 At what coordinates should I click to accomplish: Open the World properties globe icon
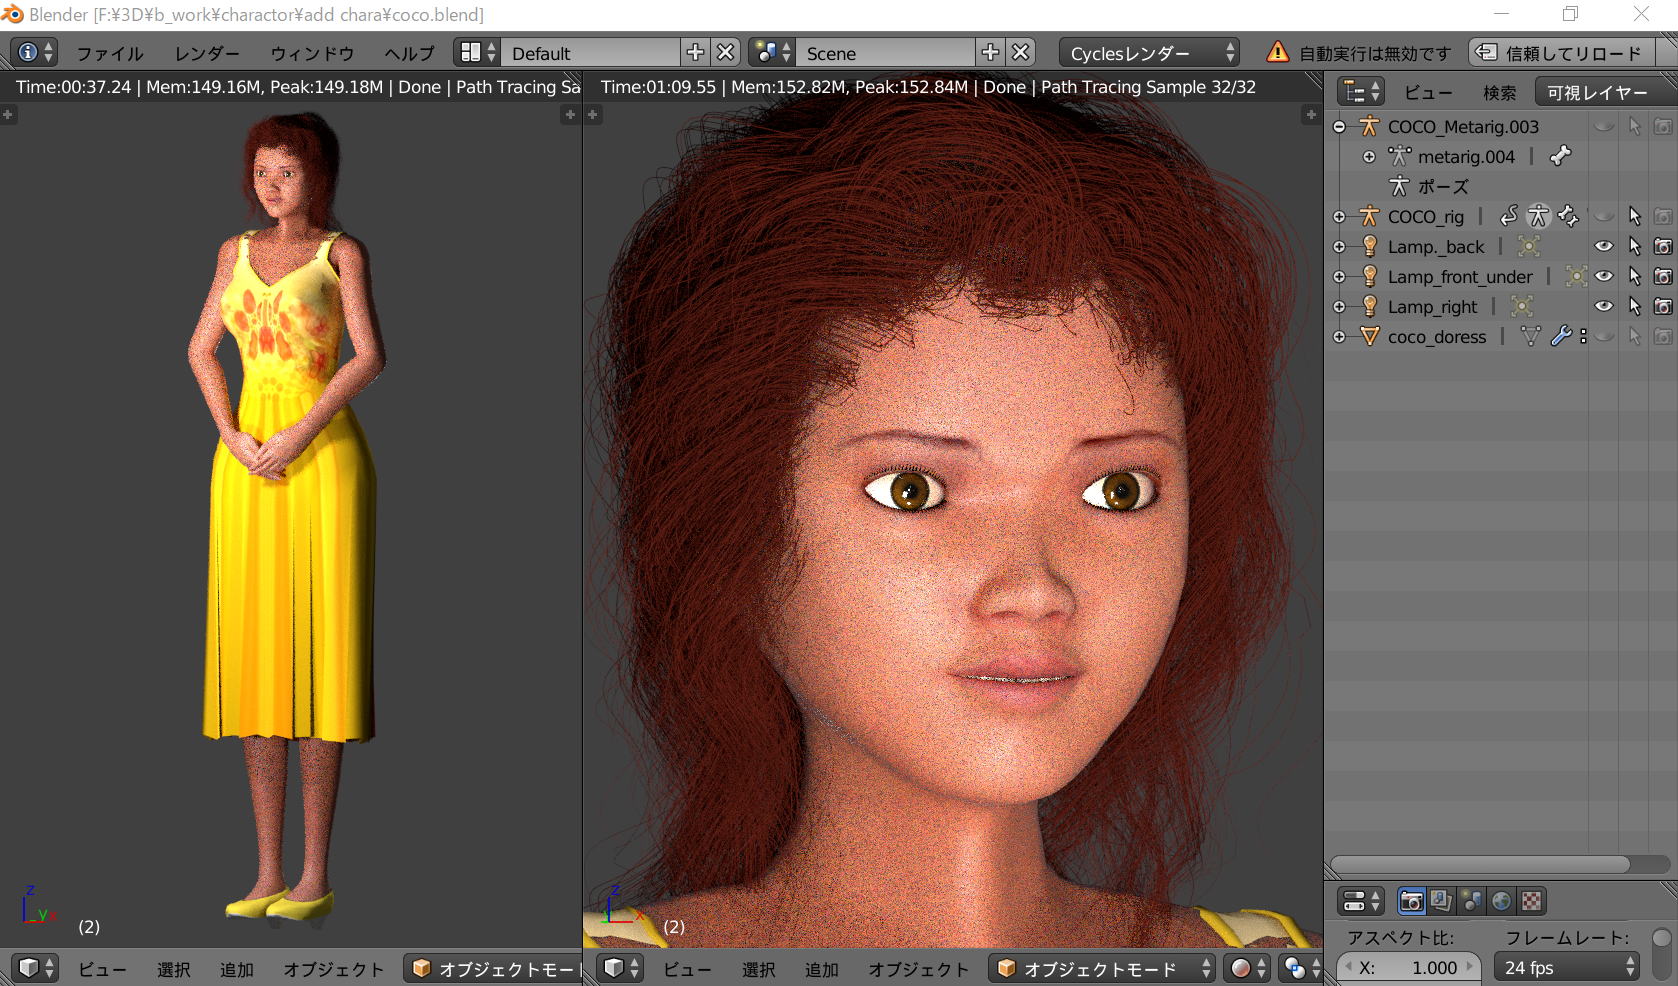(x=1501, y=901)
